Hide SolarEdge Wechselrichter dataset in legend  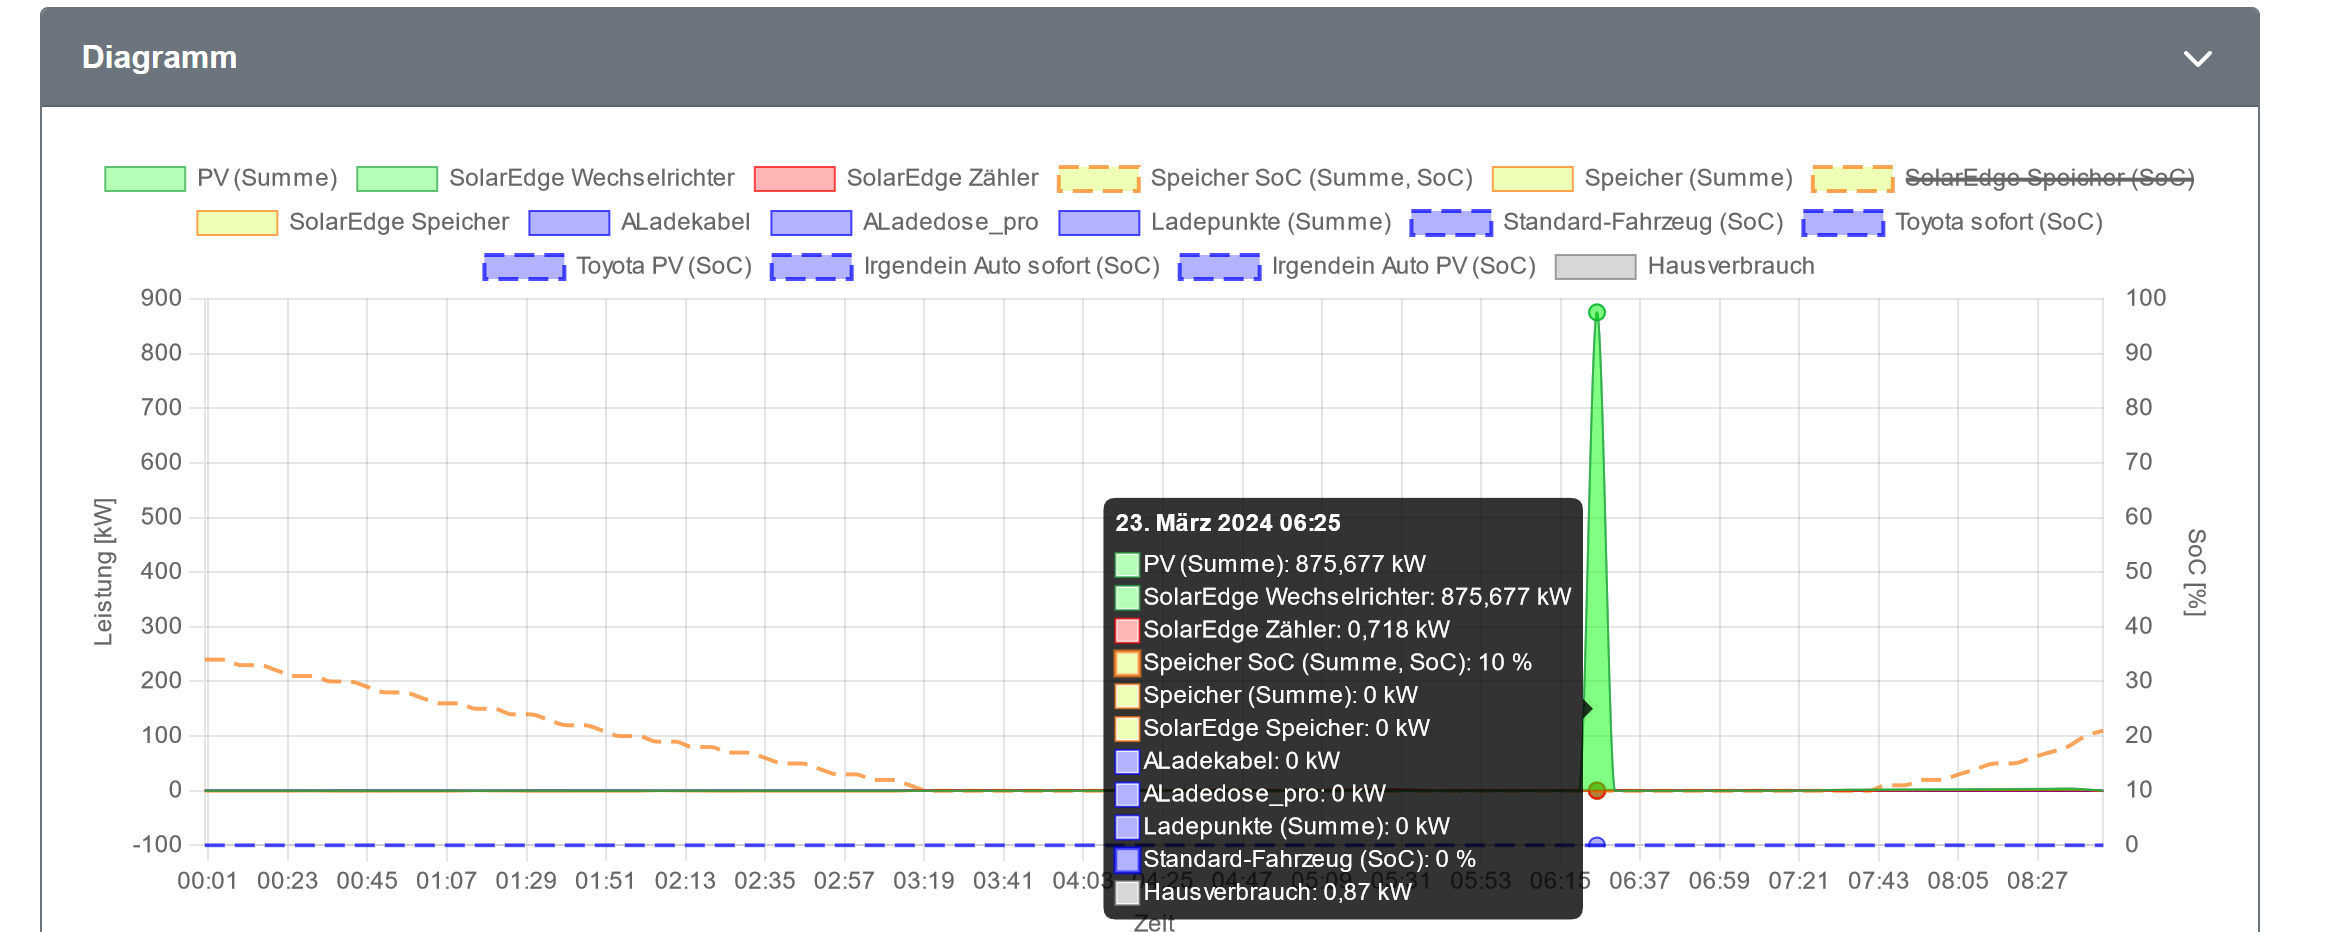546,178
